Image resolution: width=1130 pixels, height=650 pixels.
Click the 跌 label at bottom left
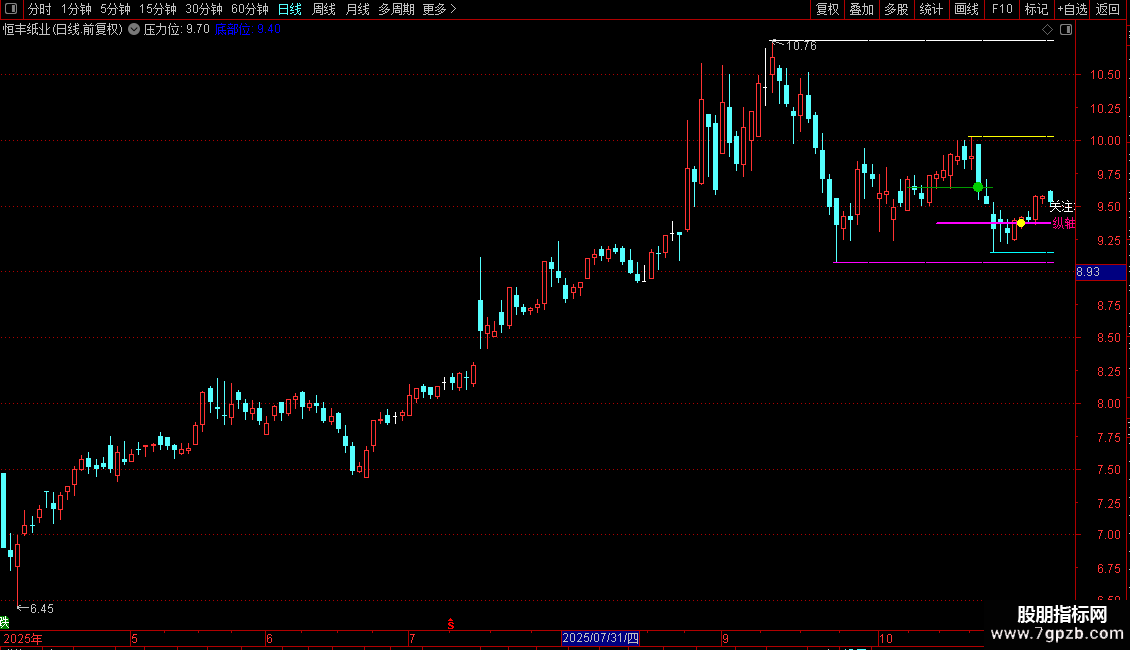pos(4,622)
